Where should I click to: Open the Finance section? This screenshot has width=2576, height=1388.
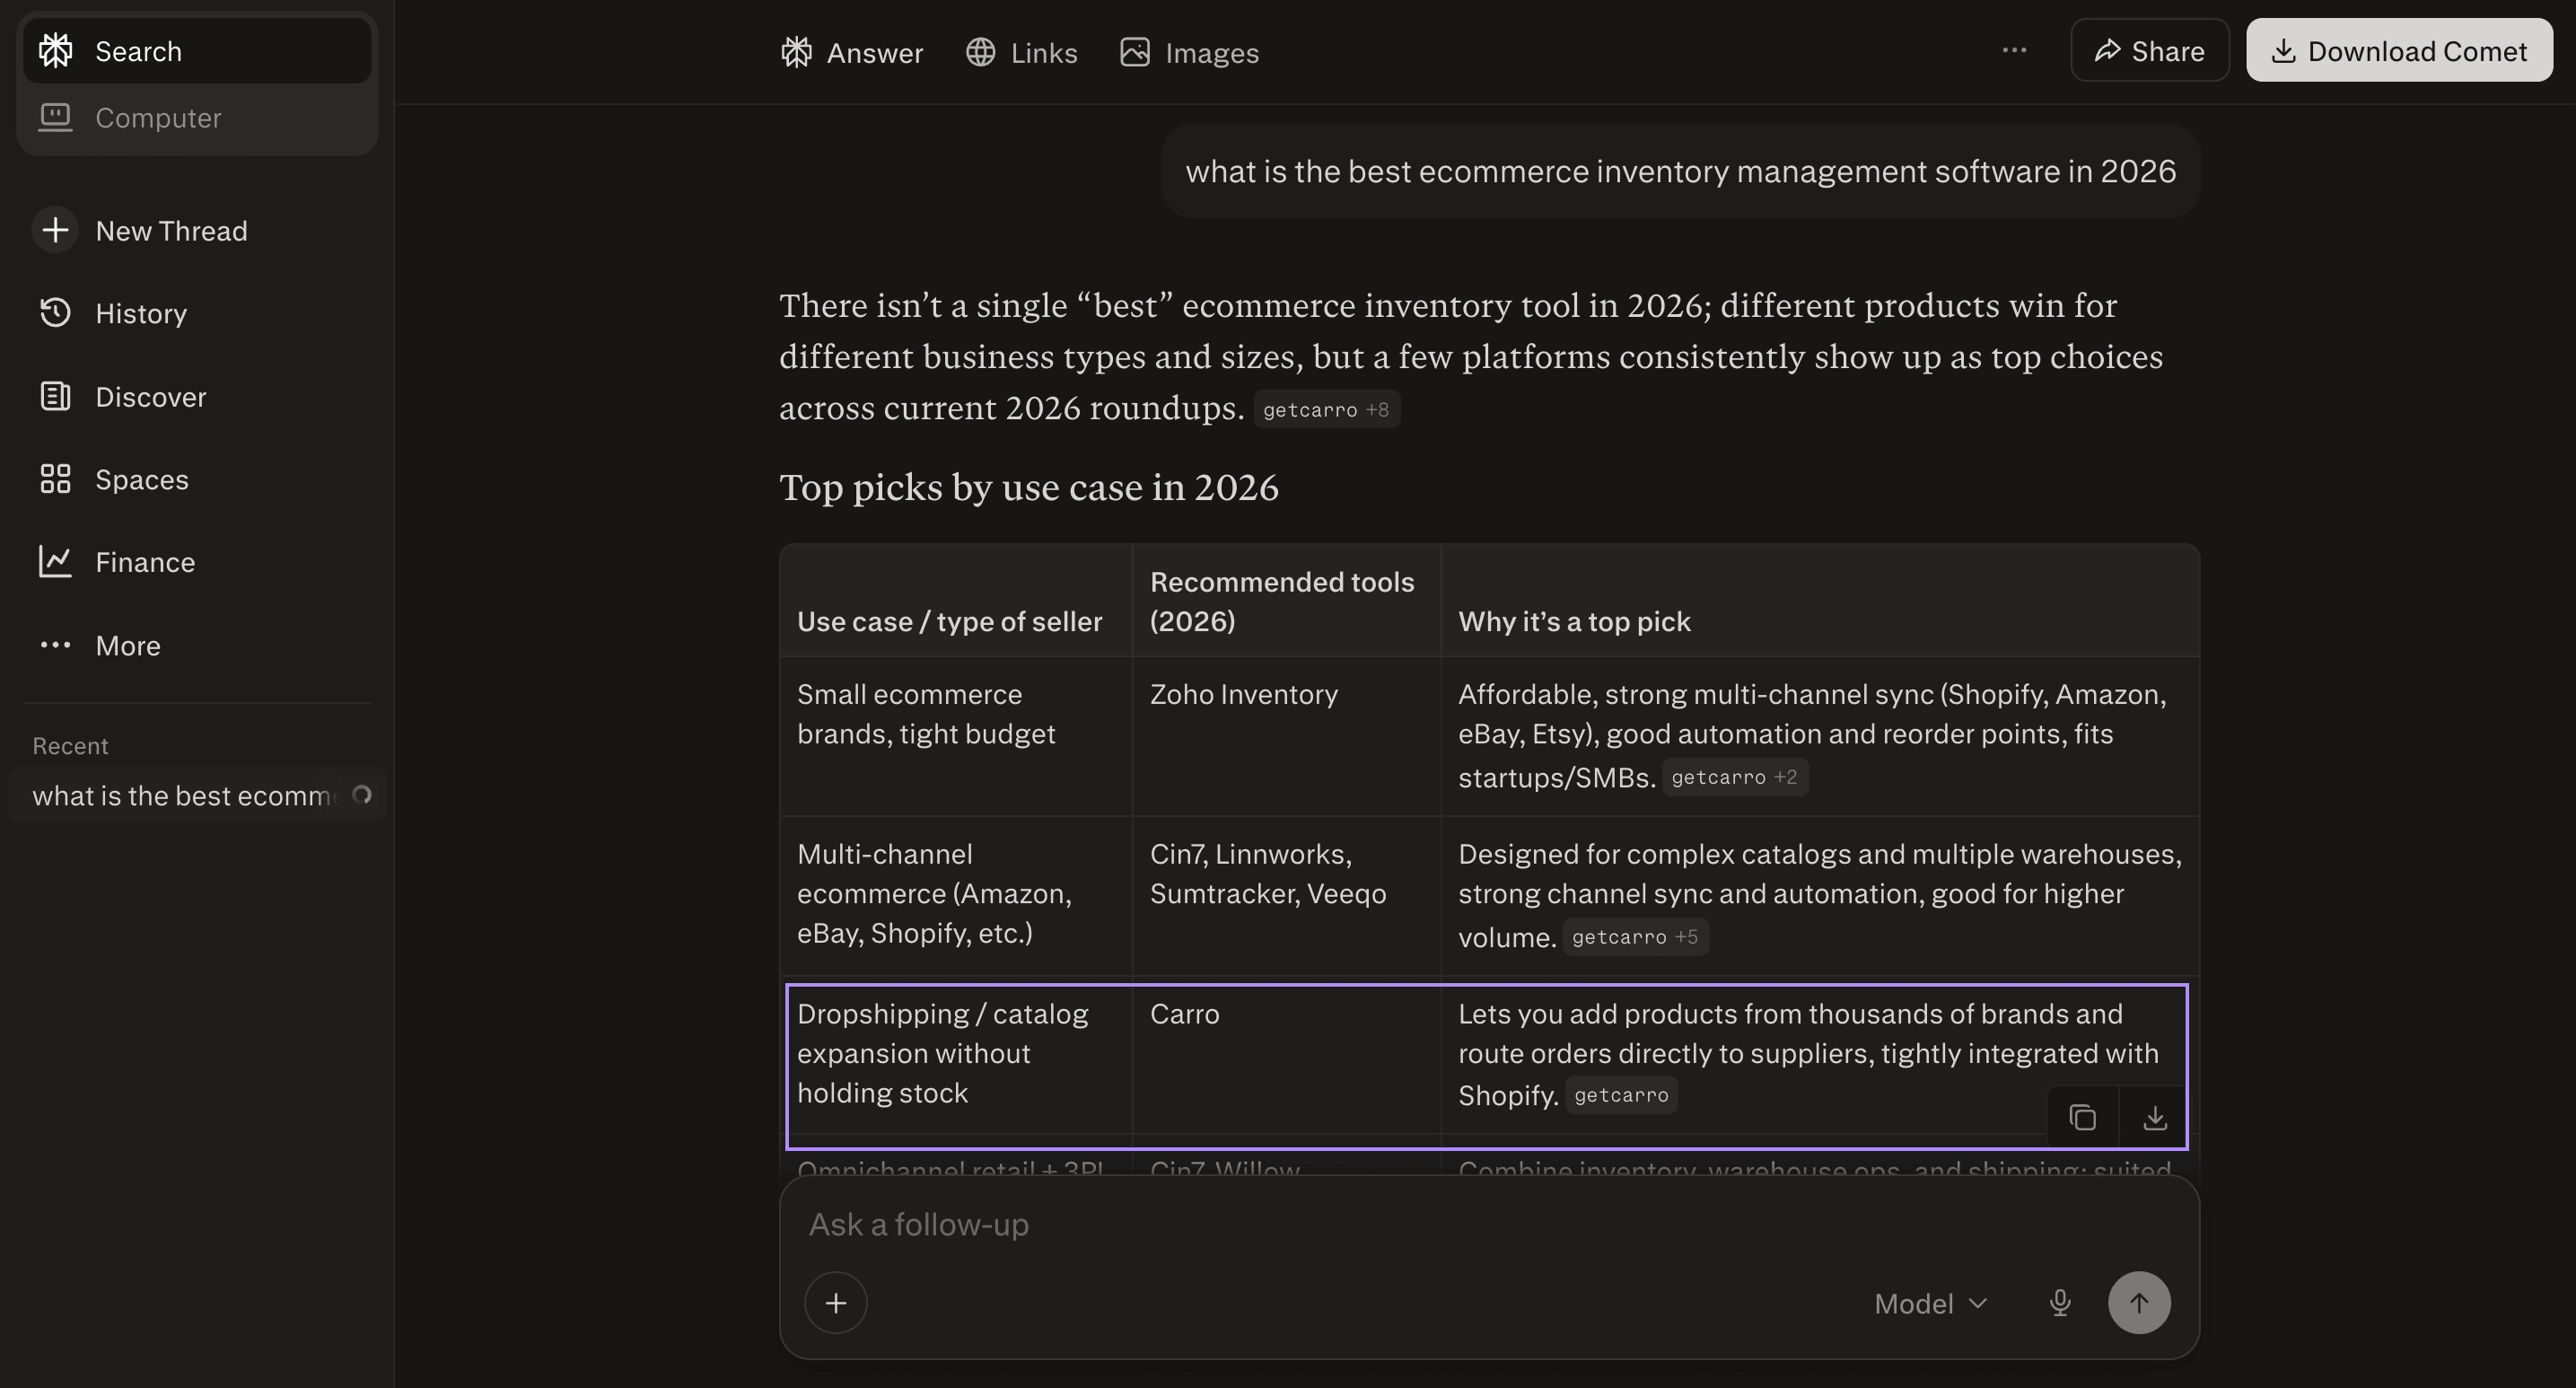pyautogui.click(x=144, y=562)
